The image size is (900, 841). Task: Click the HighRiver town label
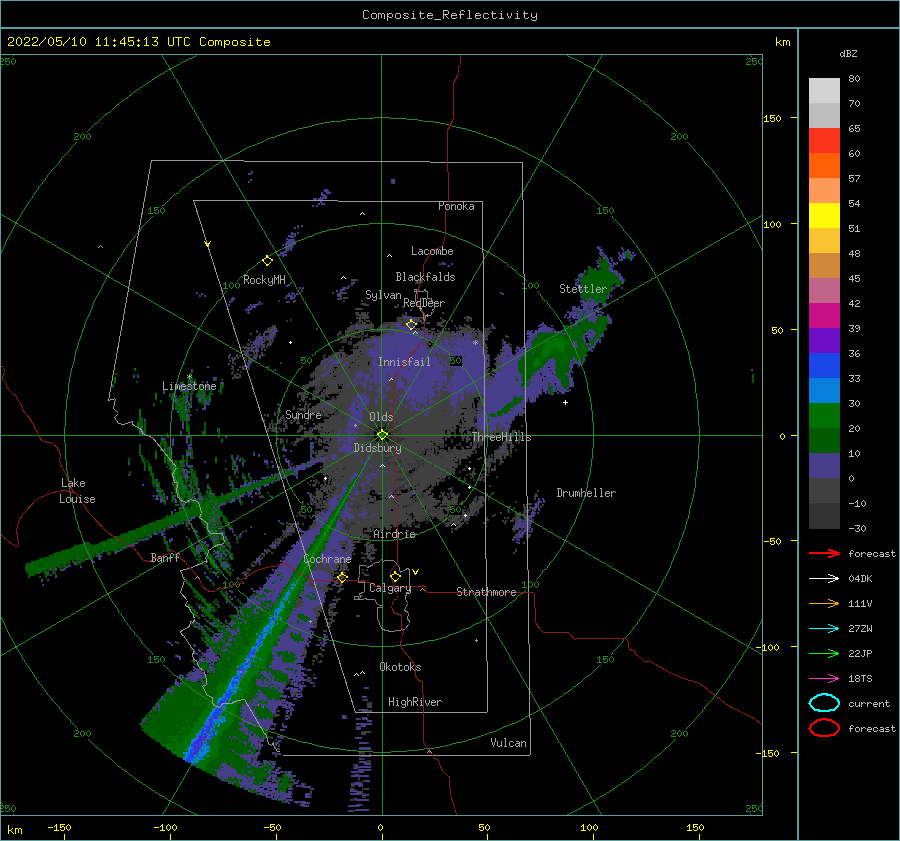coord(415,702)
